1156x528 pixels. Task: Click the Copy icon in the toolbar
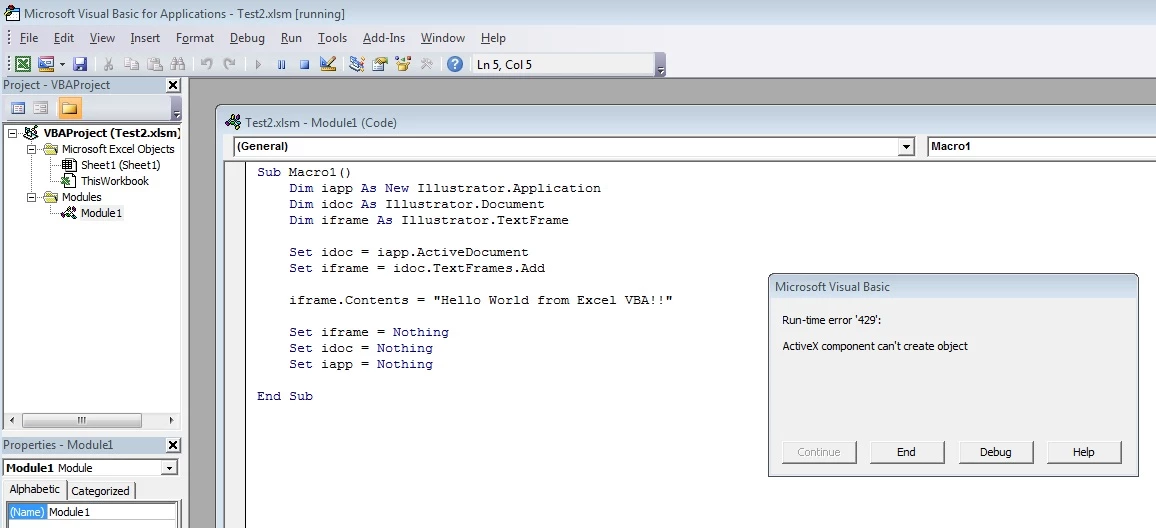click(131, 64)
